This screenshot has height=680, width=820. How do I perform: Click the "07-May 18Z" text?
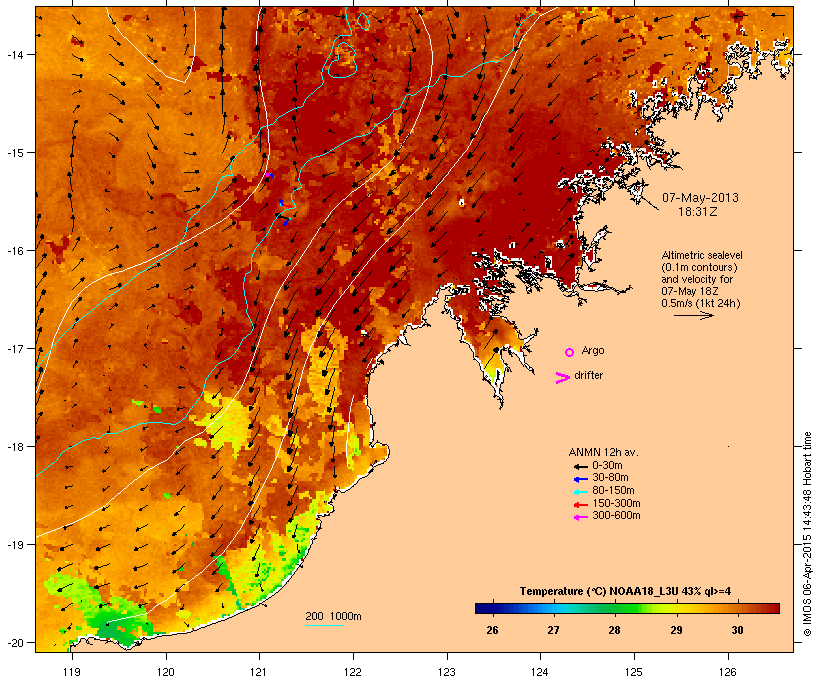[x=690, y=291]
